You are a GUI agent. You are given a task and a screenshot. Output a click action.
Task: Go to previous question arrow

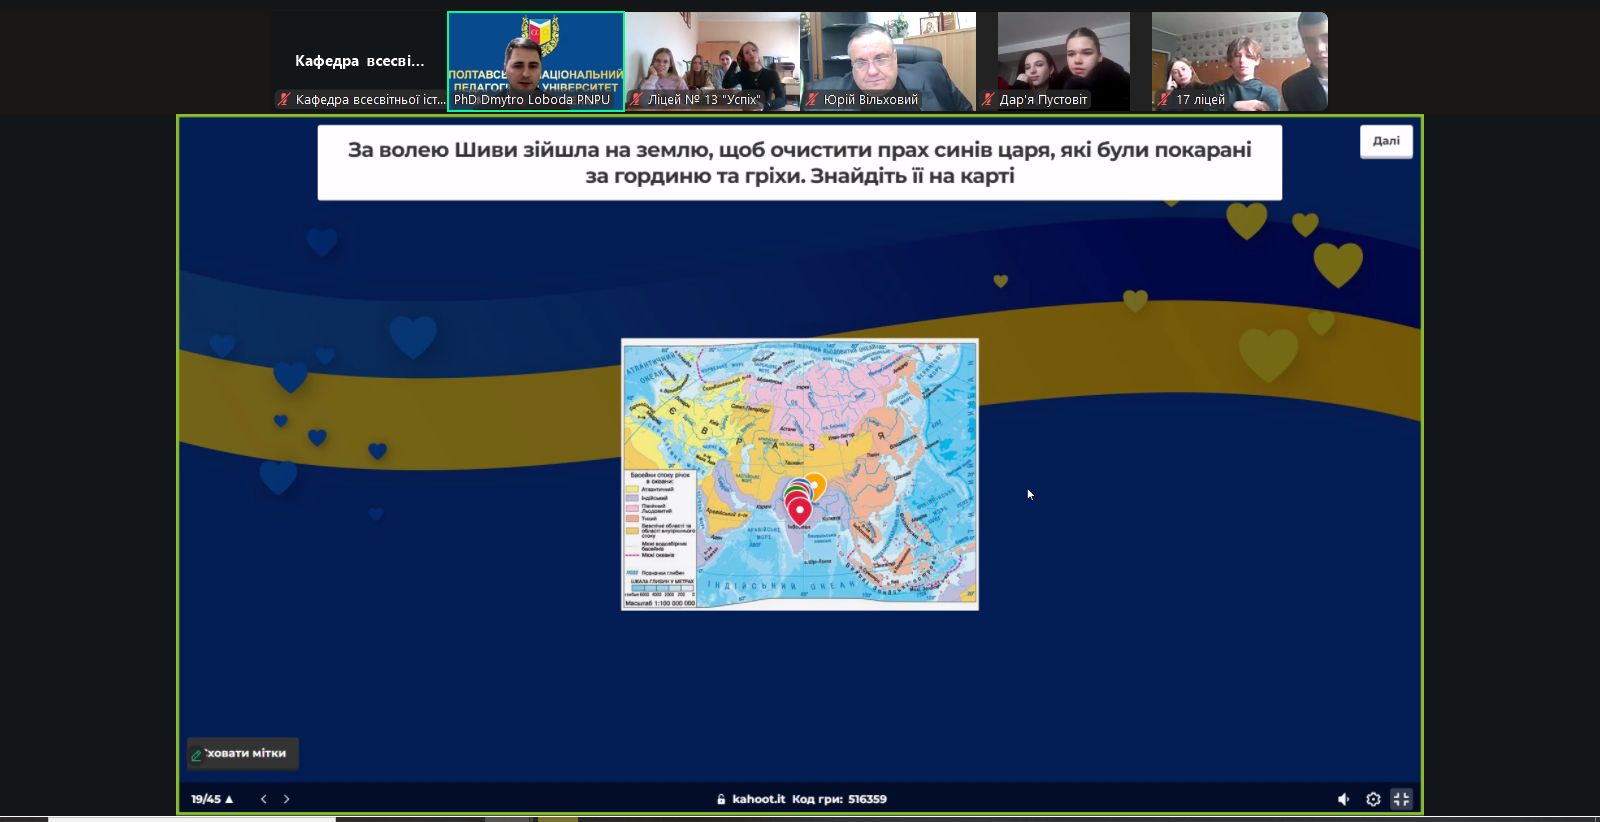[264, 799]
